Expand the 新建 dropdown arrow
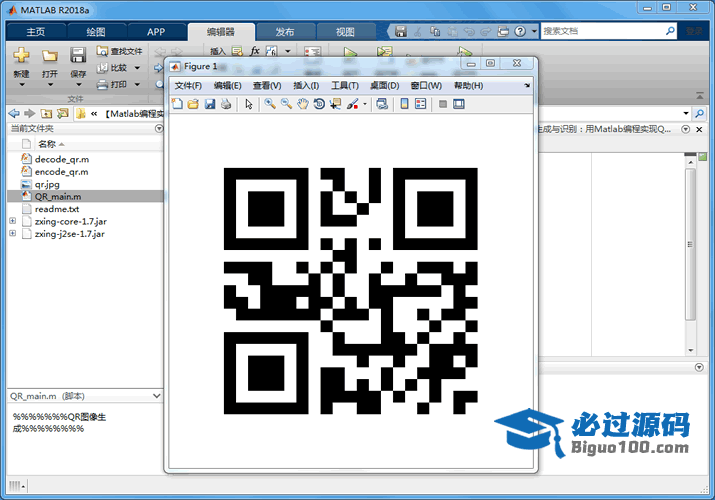This screenshot has width=715, height=500. pyautogui.click(x=21, y=85)
